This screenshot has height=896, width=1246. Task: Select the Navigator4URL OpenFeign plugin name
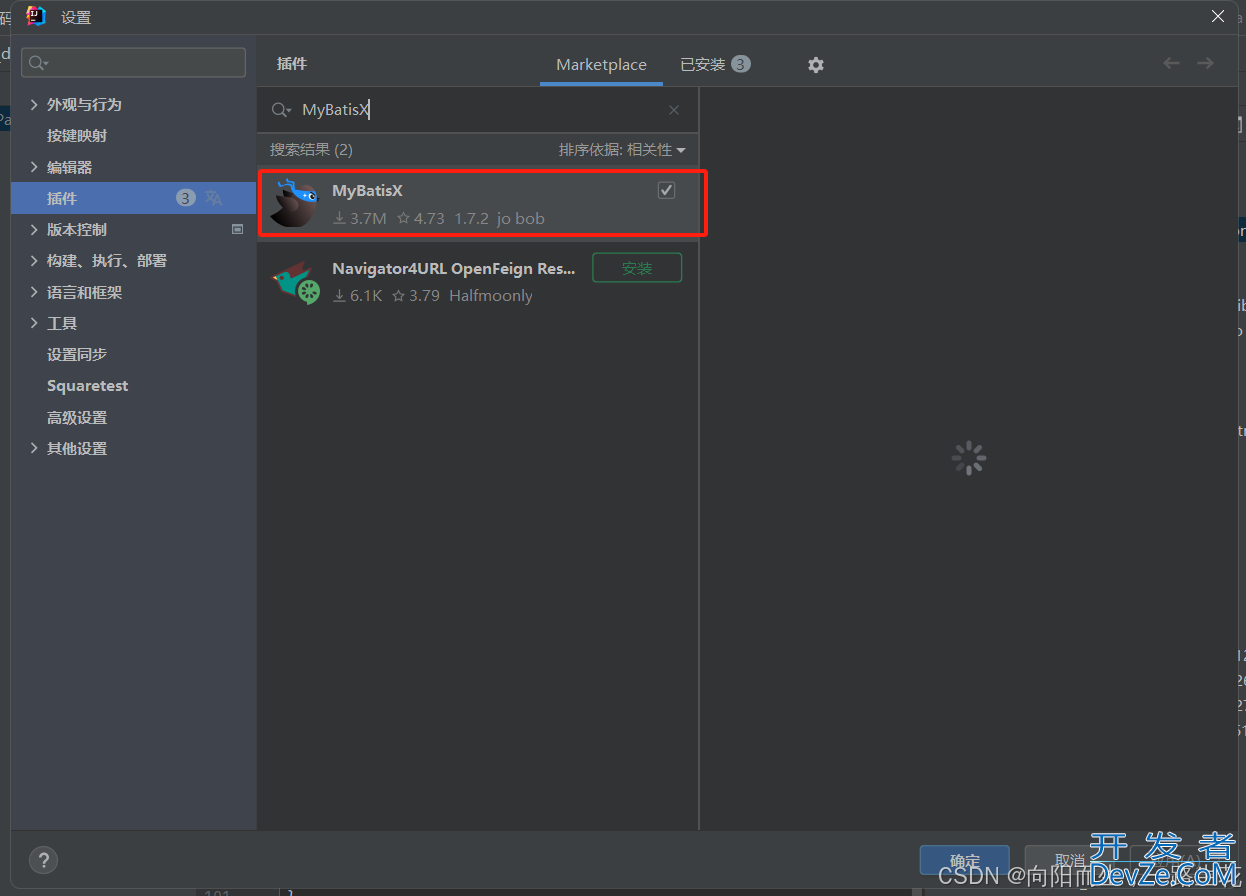[x=454, y=268]
